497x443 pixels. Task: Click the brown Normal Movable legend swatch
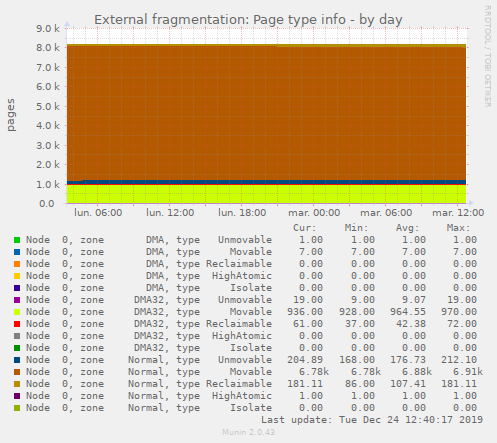pos(17,372)
